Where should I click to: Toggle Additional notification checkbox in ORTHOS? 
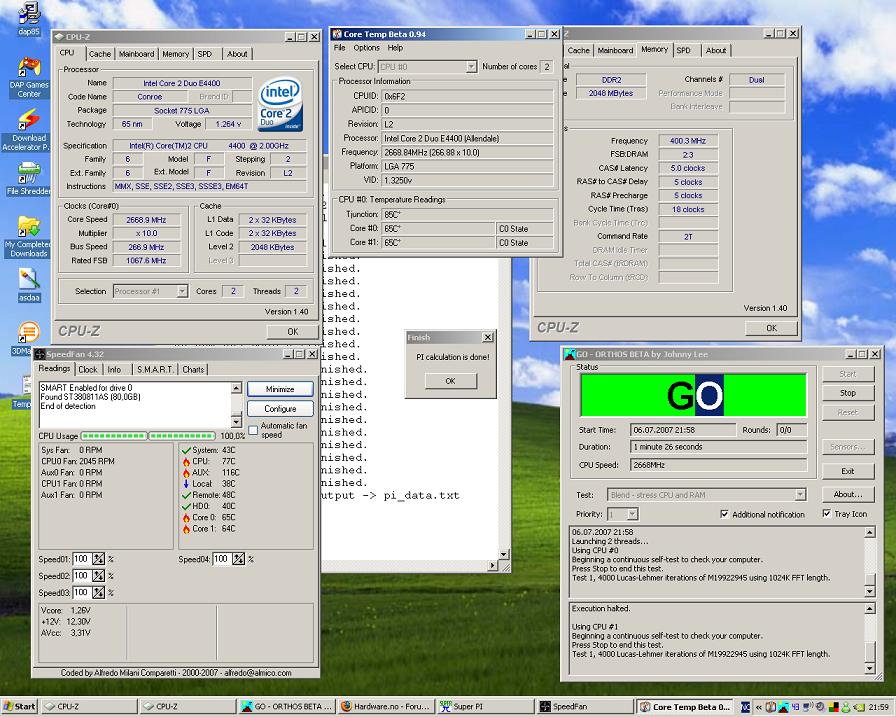[x=724, y=514]
